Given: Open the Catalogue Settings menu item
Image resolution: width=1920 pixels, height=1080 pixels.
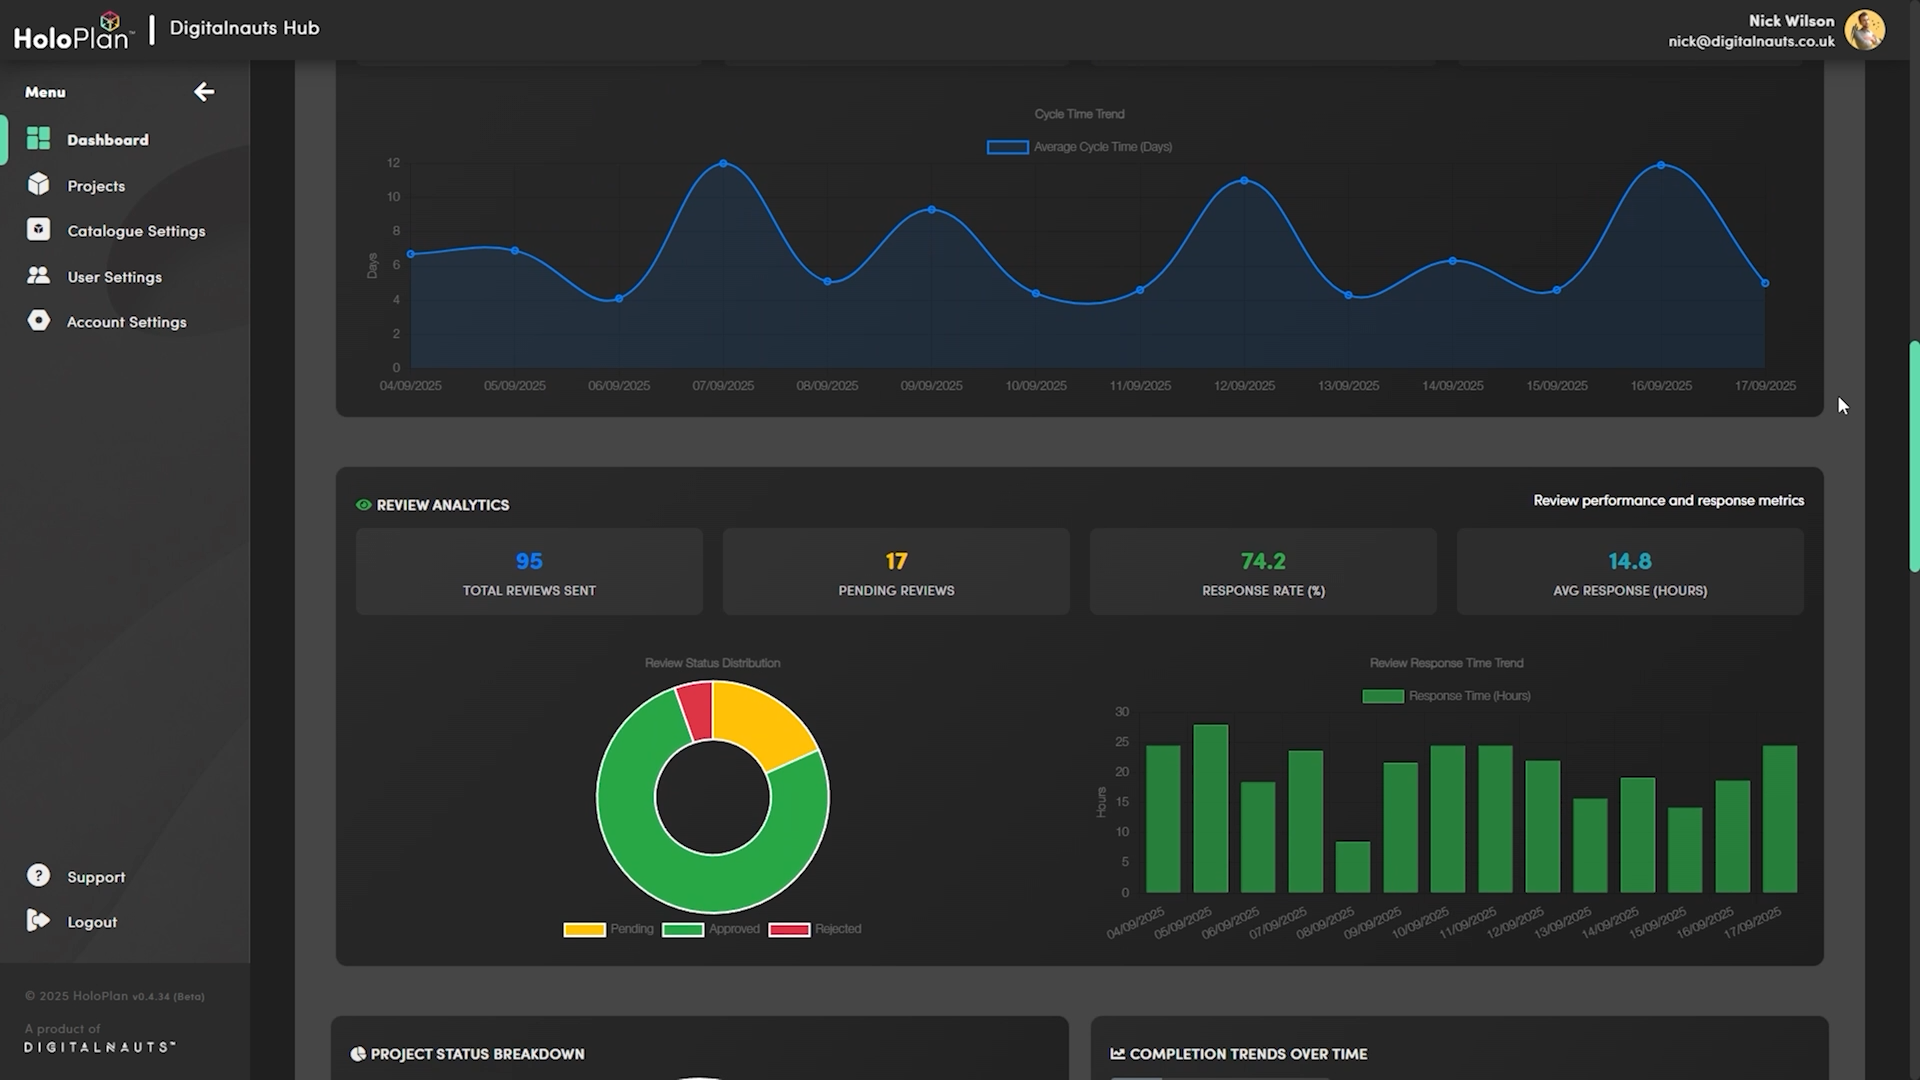Looking at the screenshot, I should [136, 231].
